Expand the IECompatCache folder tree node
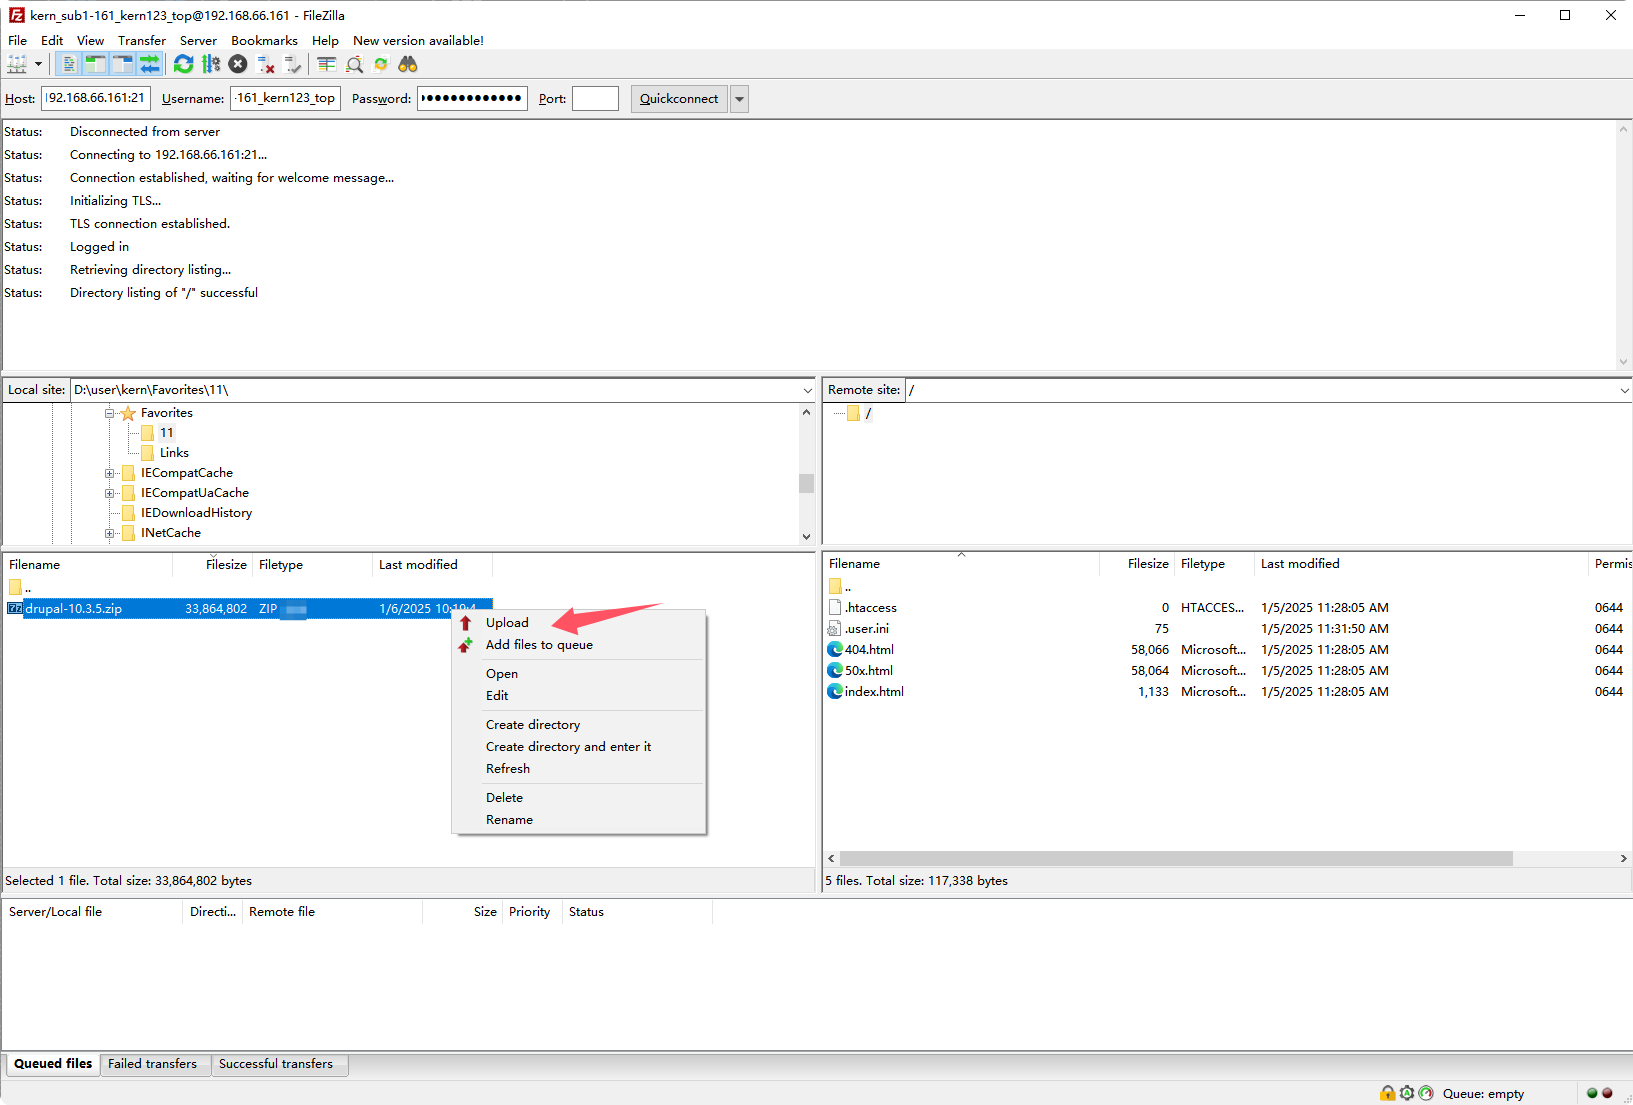Screen dimensions: 1633x1105 coord(110,473)
